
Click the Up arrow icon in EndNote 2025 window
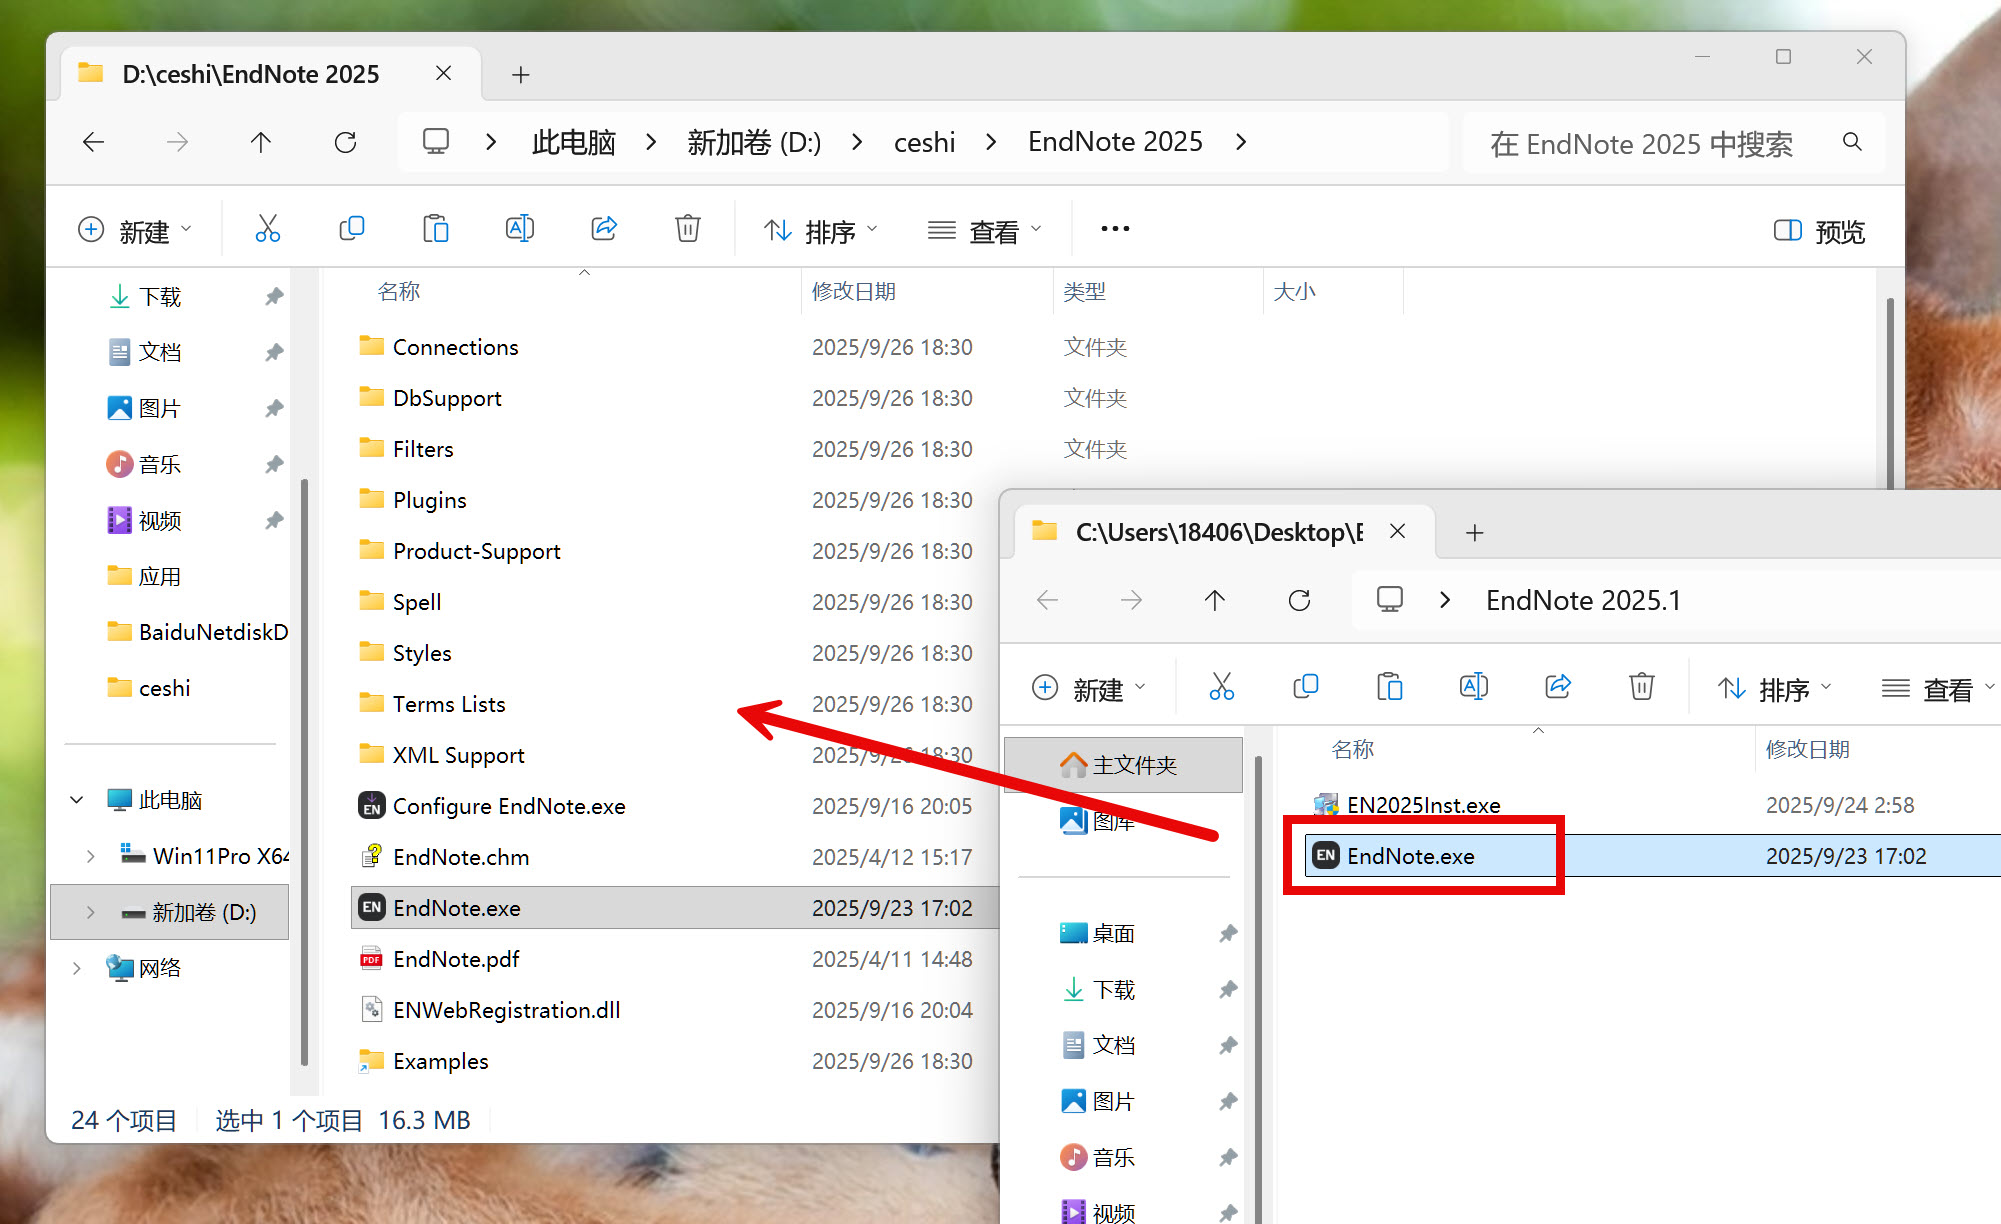pyautogui.click(x=261, y=142)
